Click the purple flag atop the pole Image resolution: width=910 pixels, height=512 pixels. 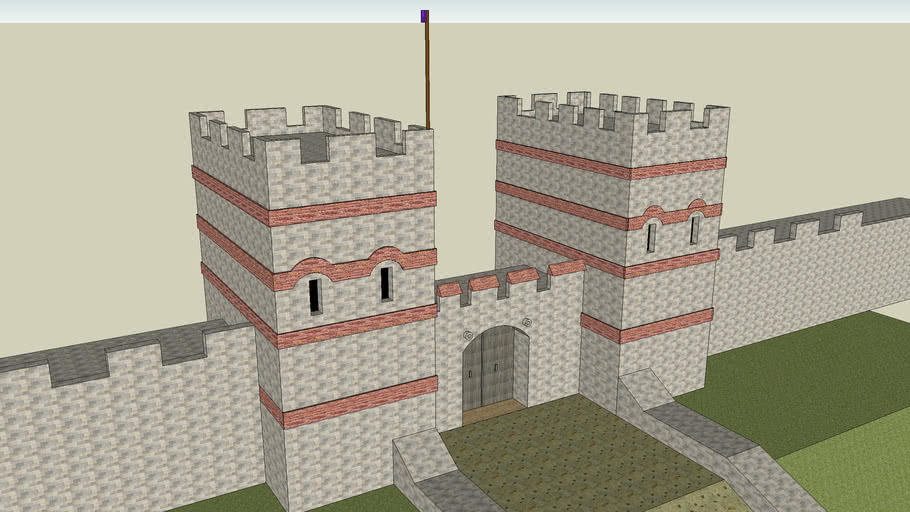425,16
